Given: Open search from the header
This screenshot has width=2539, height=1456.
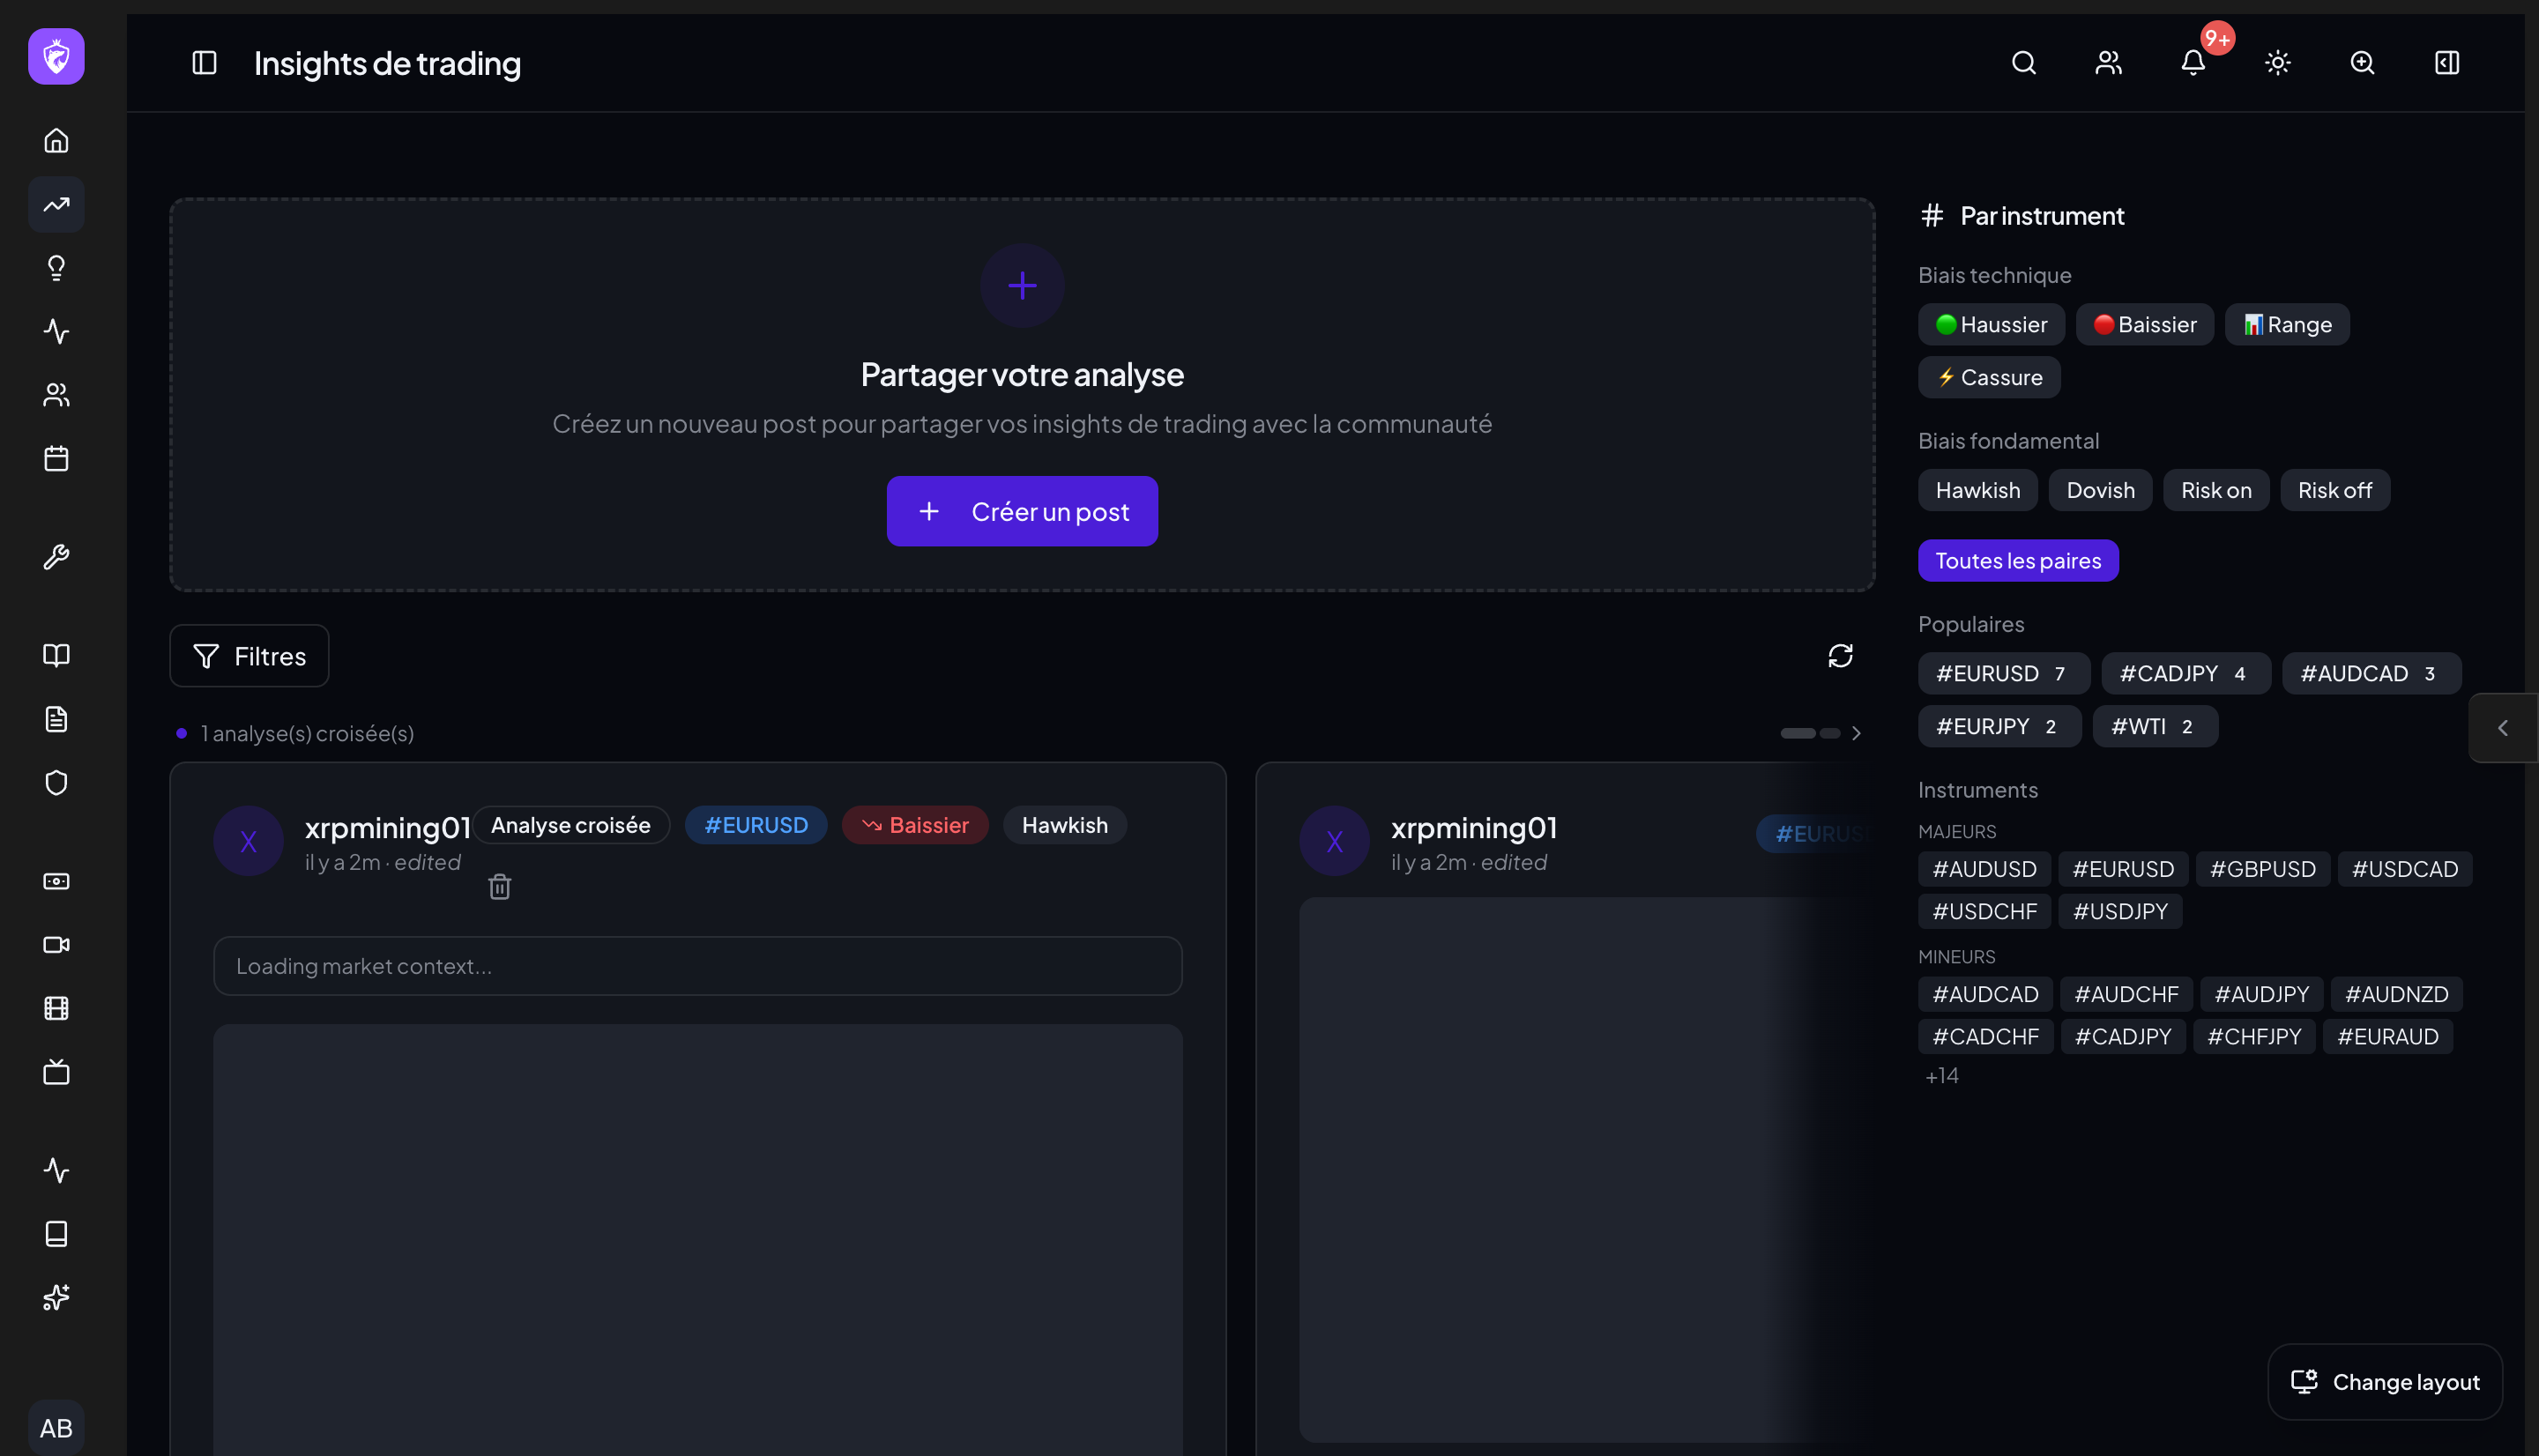Looking at the screenshot, I should [2024, 63].
